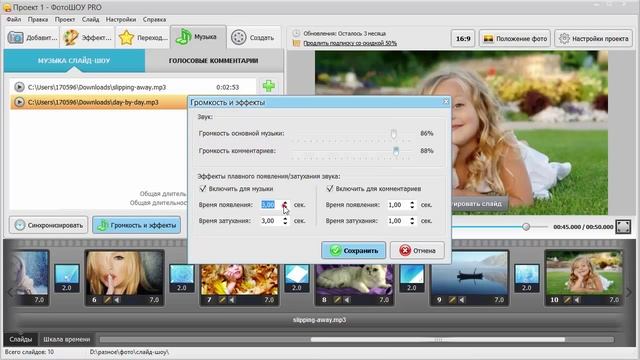Edit slide 8 with its pencil icon
640x360 pixels.
337,300
